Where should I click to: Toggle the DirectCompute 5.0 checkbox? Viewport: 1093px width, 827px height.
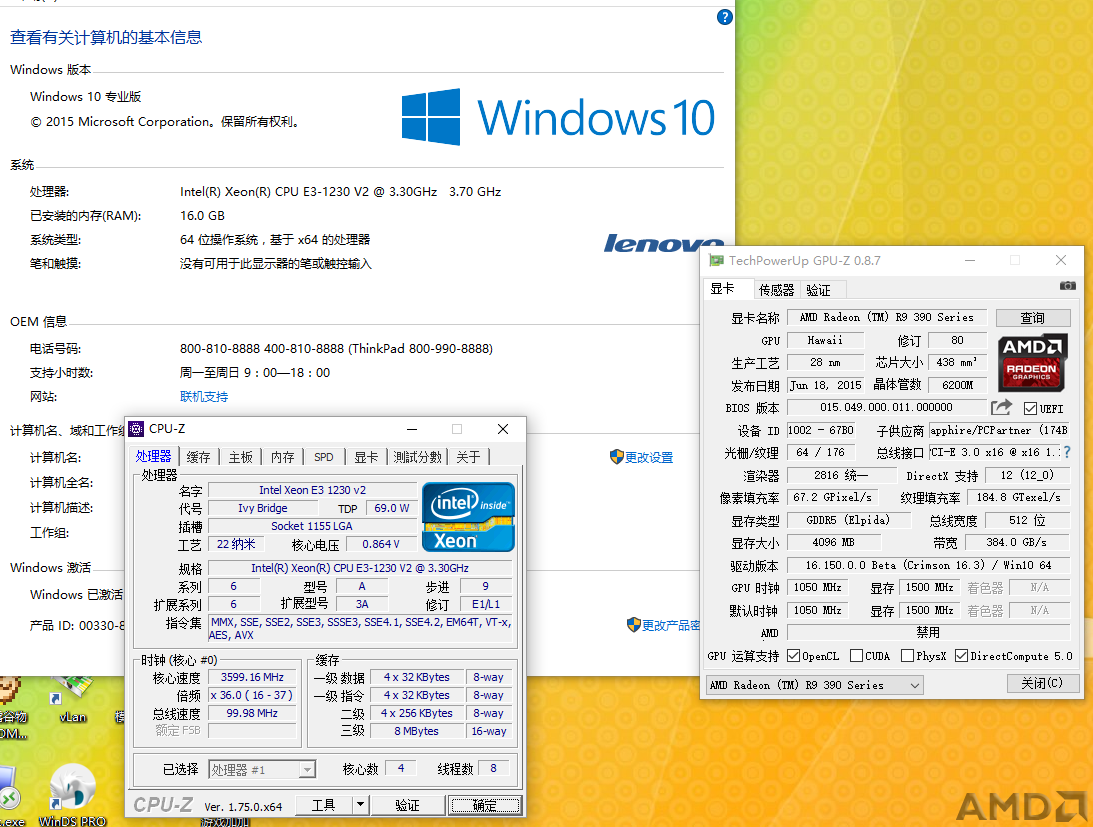click(961, 655)
